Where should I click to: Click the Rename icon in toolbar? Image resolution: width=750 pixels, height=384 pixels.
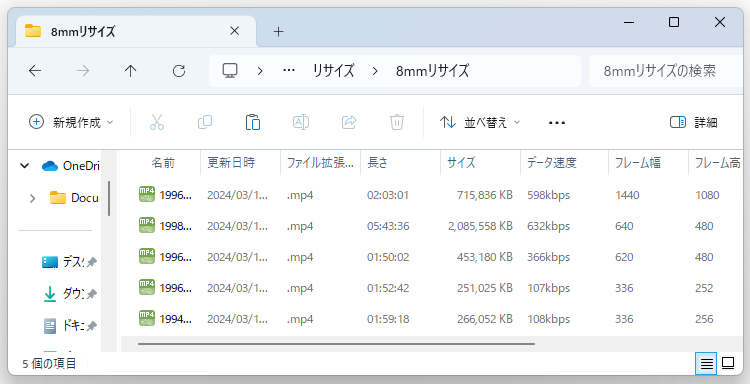[x=301, y=122]
